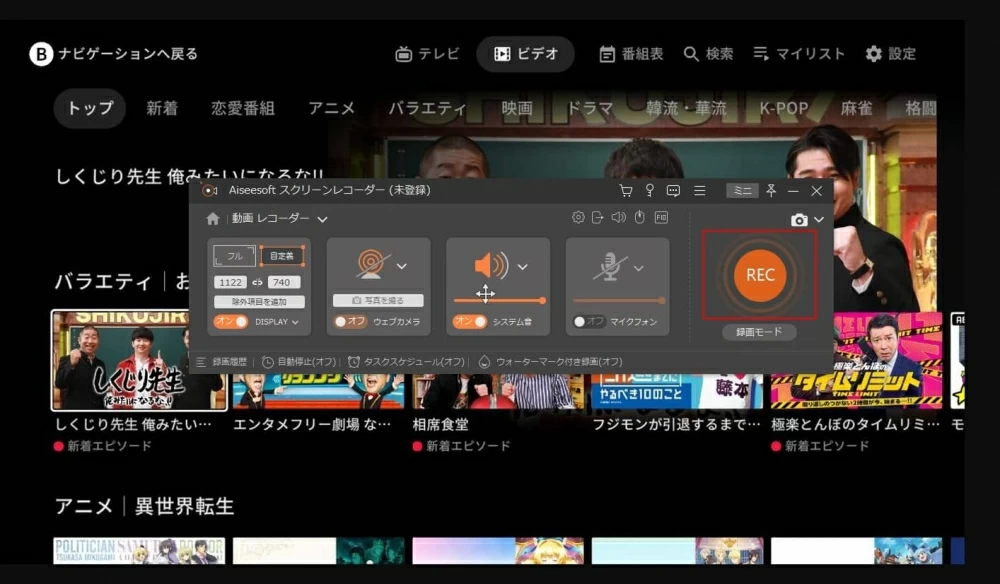
Task: Click the recording width field 1122
Action: click(232, 283)
